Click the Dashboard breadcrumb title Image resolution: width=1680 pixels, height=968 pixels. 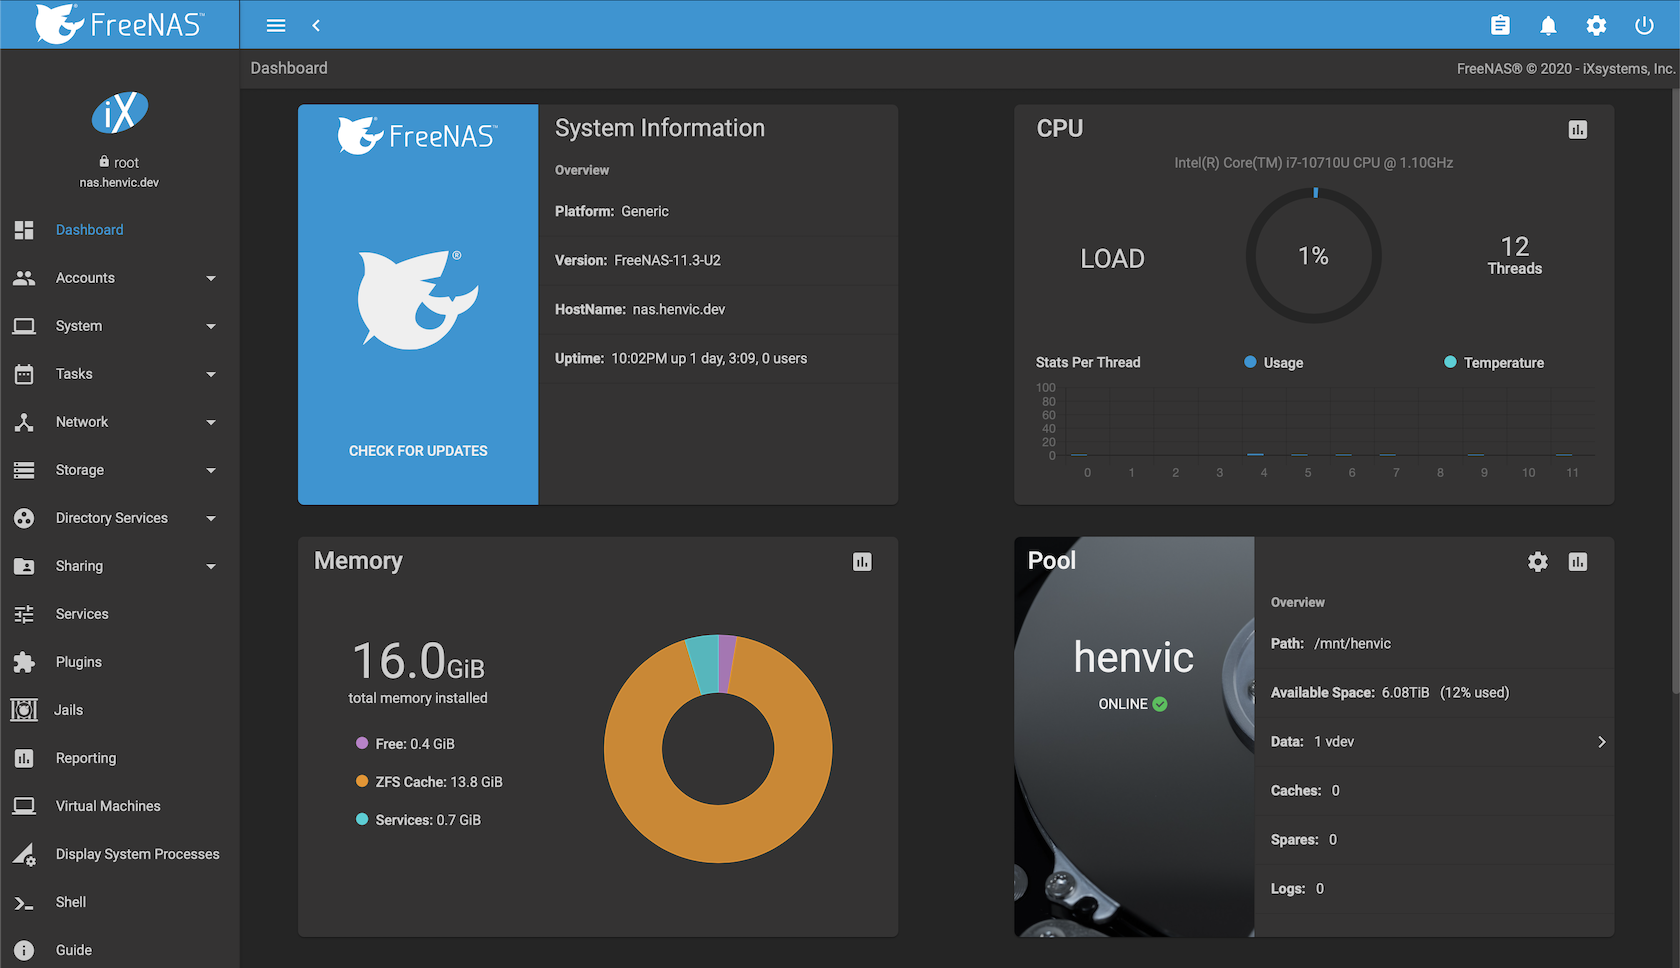(289, 68)
